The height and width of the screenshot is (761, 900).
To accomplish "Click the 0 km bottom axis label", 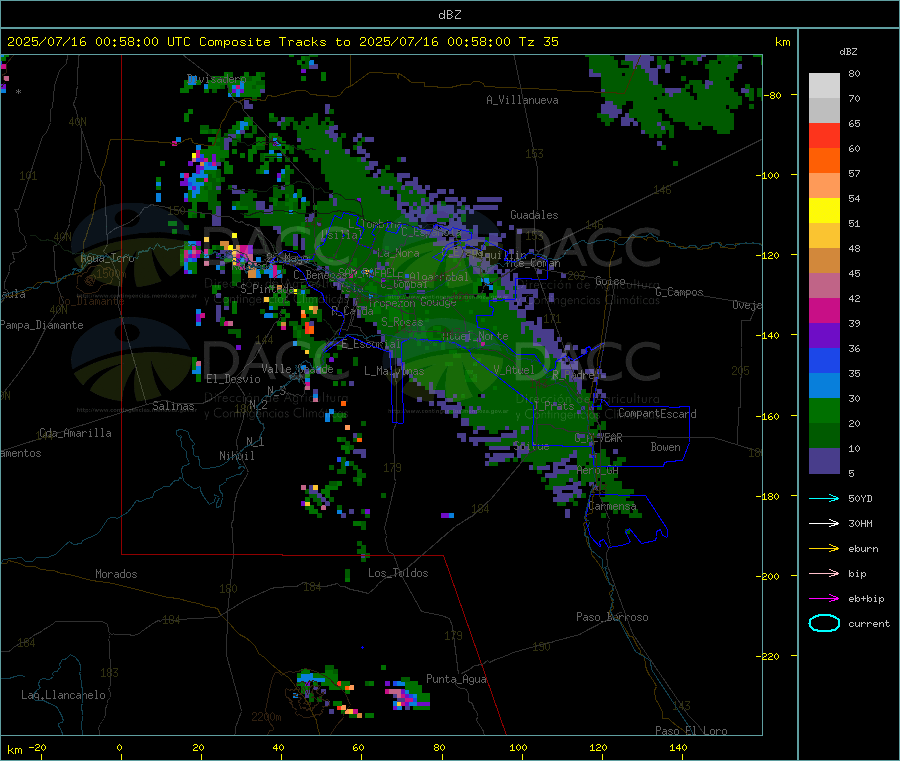I will [119, 747].
